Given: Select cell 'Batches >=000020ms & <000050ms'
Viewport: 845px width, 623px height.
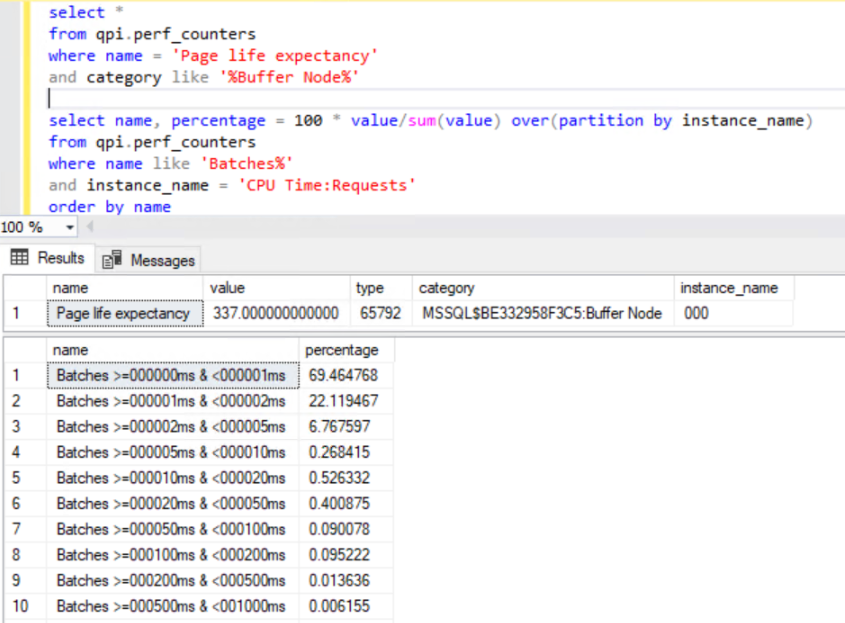Looking at the screenshot, I should coord(173,503).
